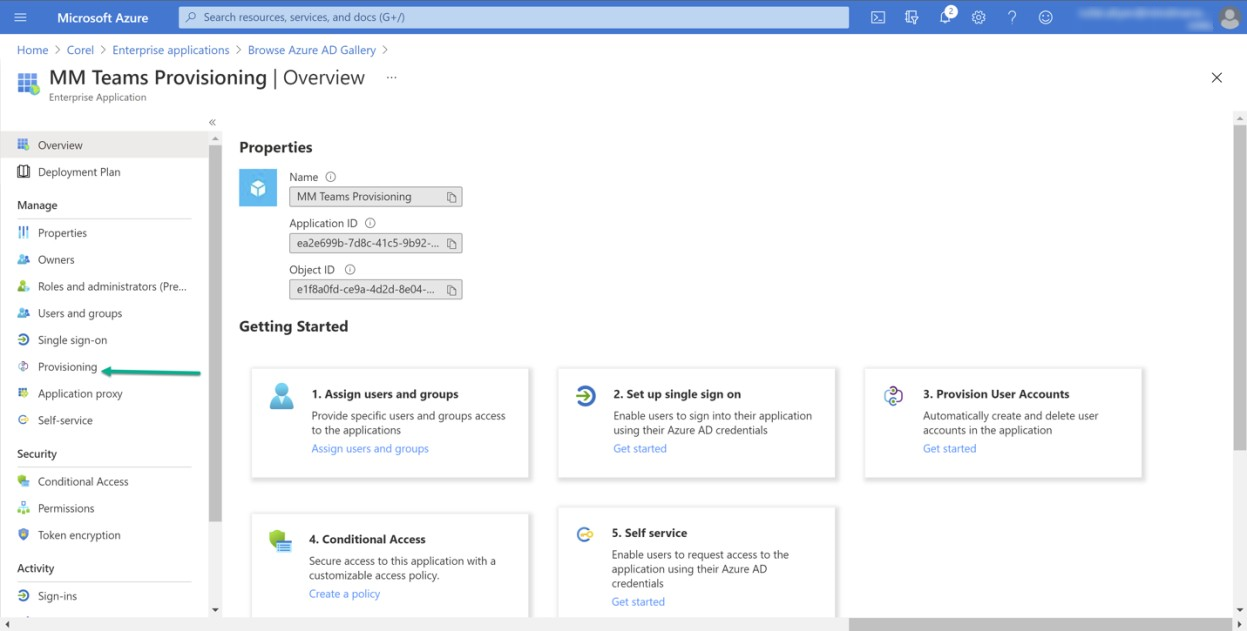Click the main content vertical scrollbar
1247x631 pixels.
tap(1240, 288)
